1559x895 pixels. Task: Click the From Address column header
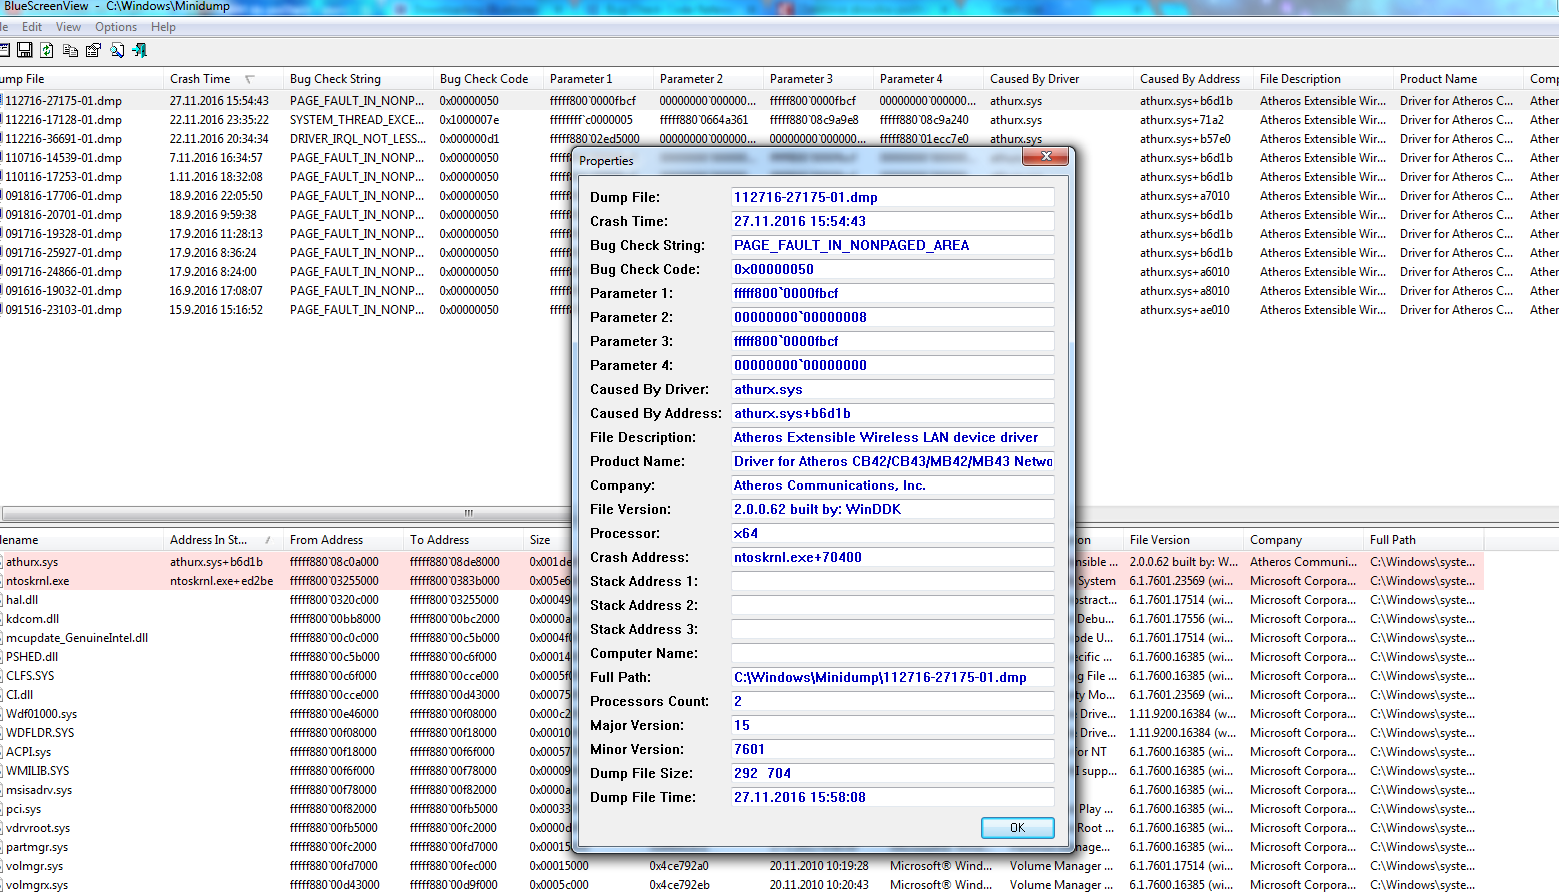tap(343, 540)
